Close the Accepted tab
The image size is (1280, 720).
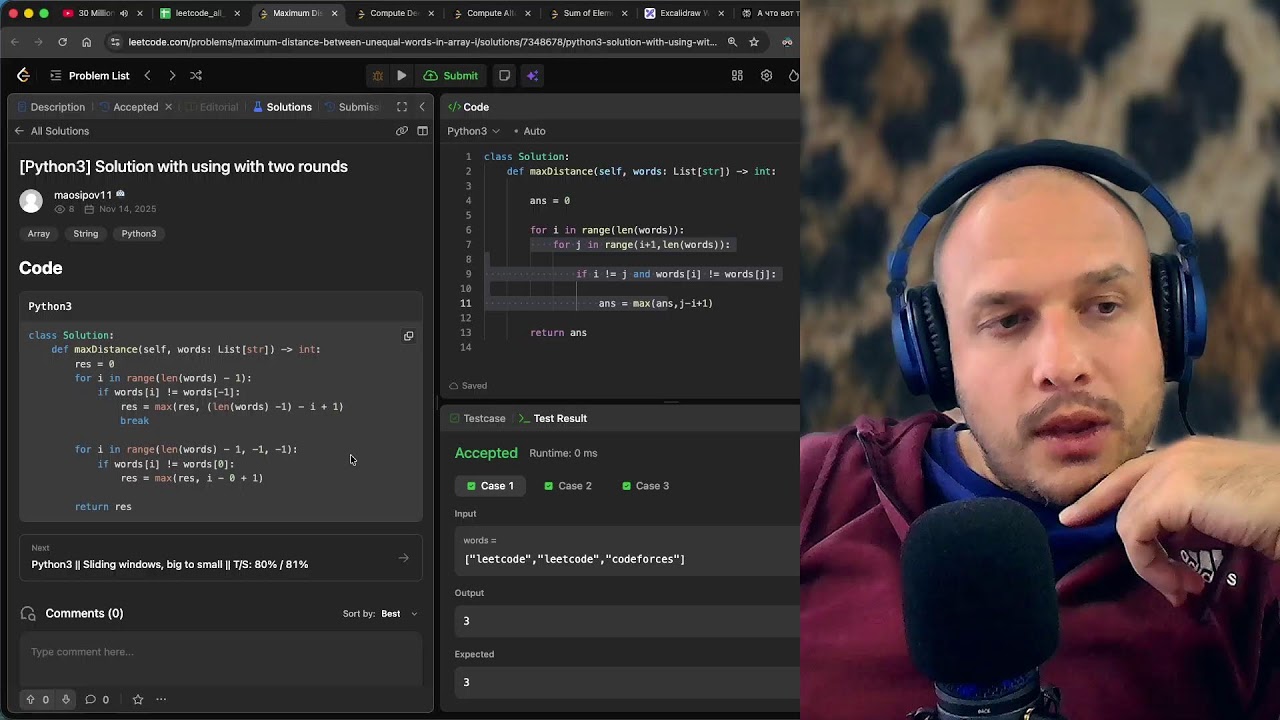[168, 107]
